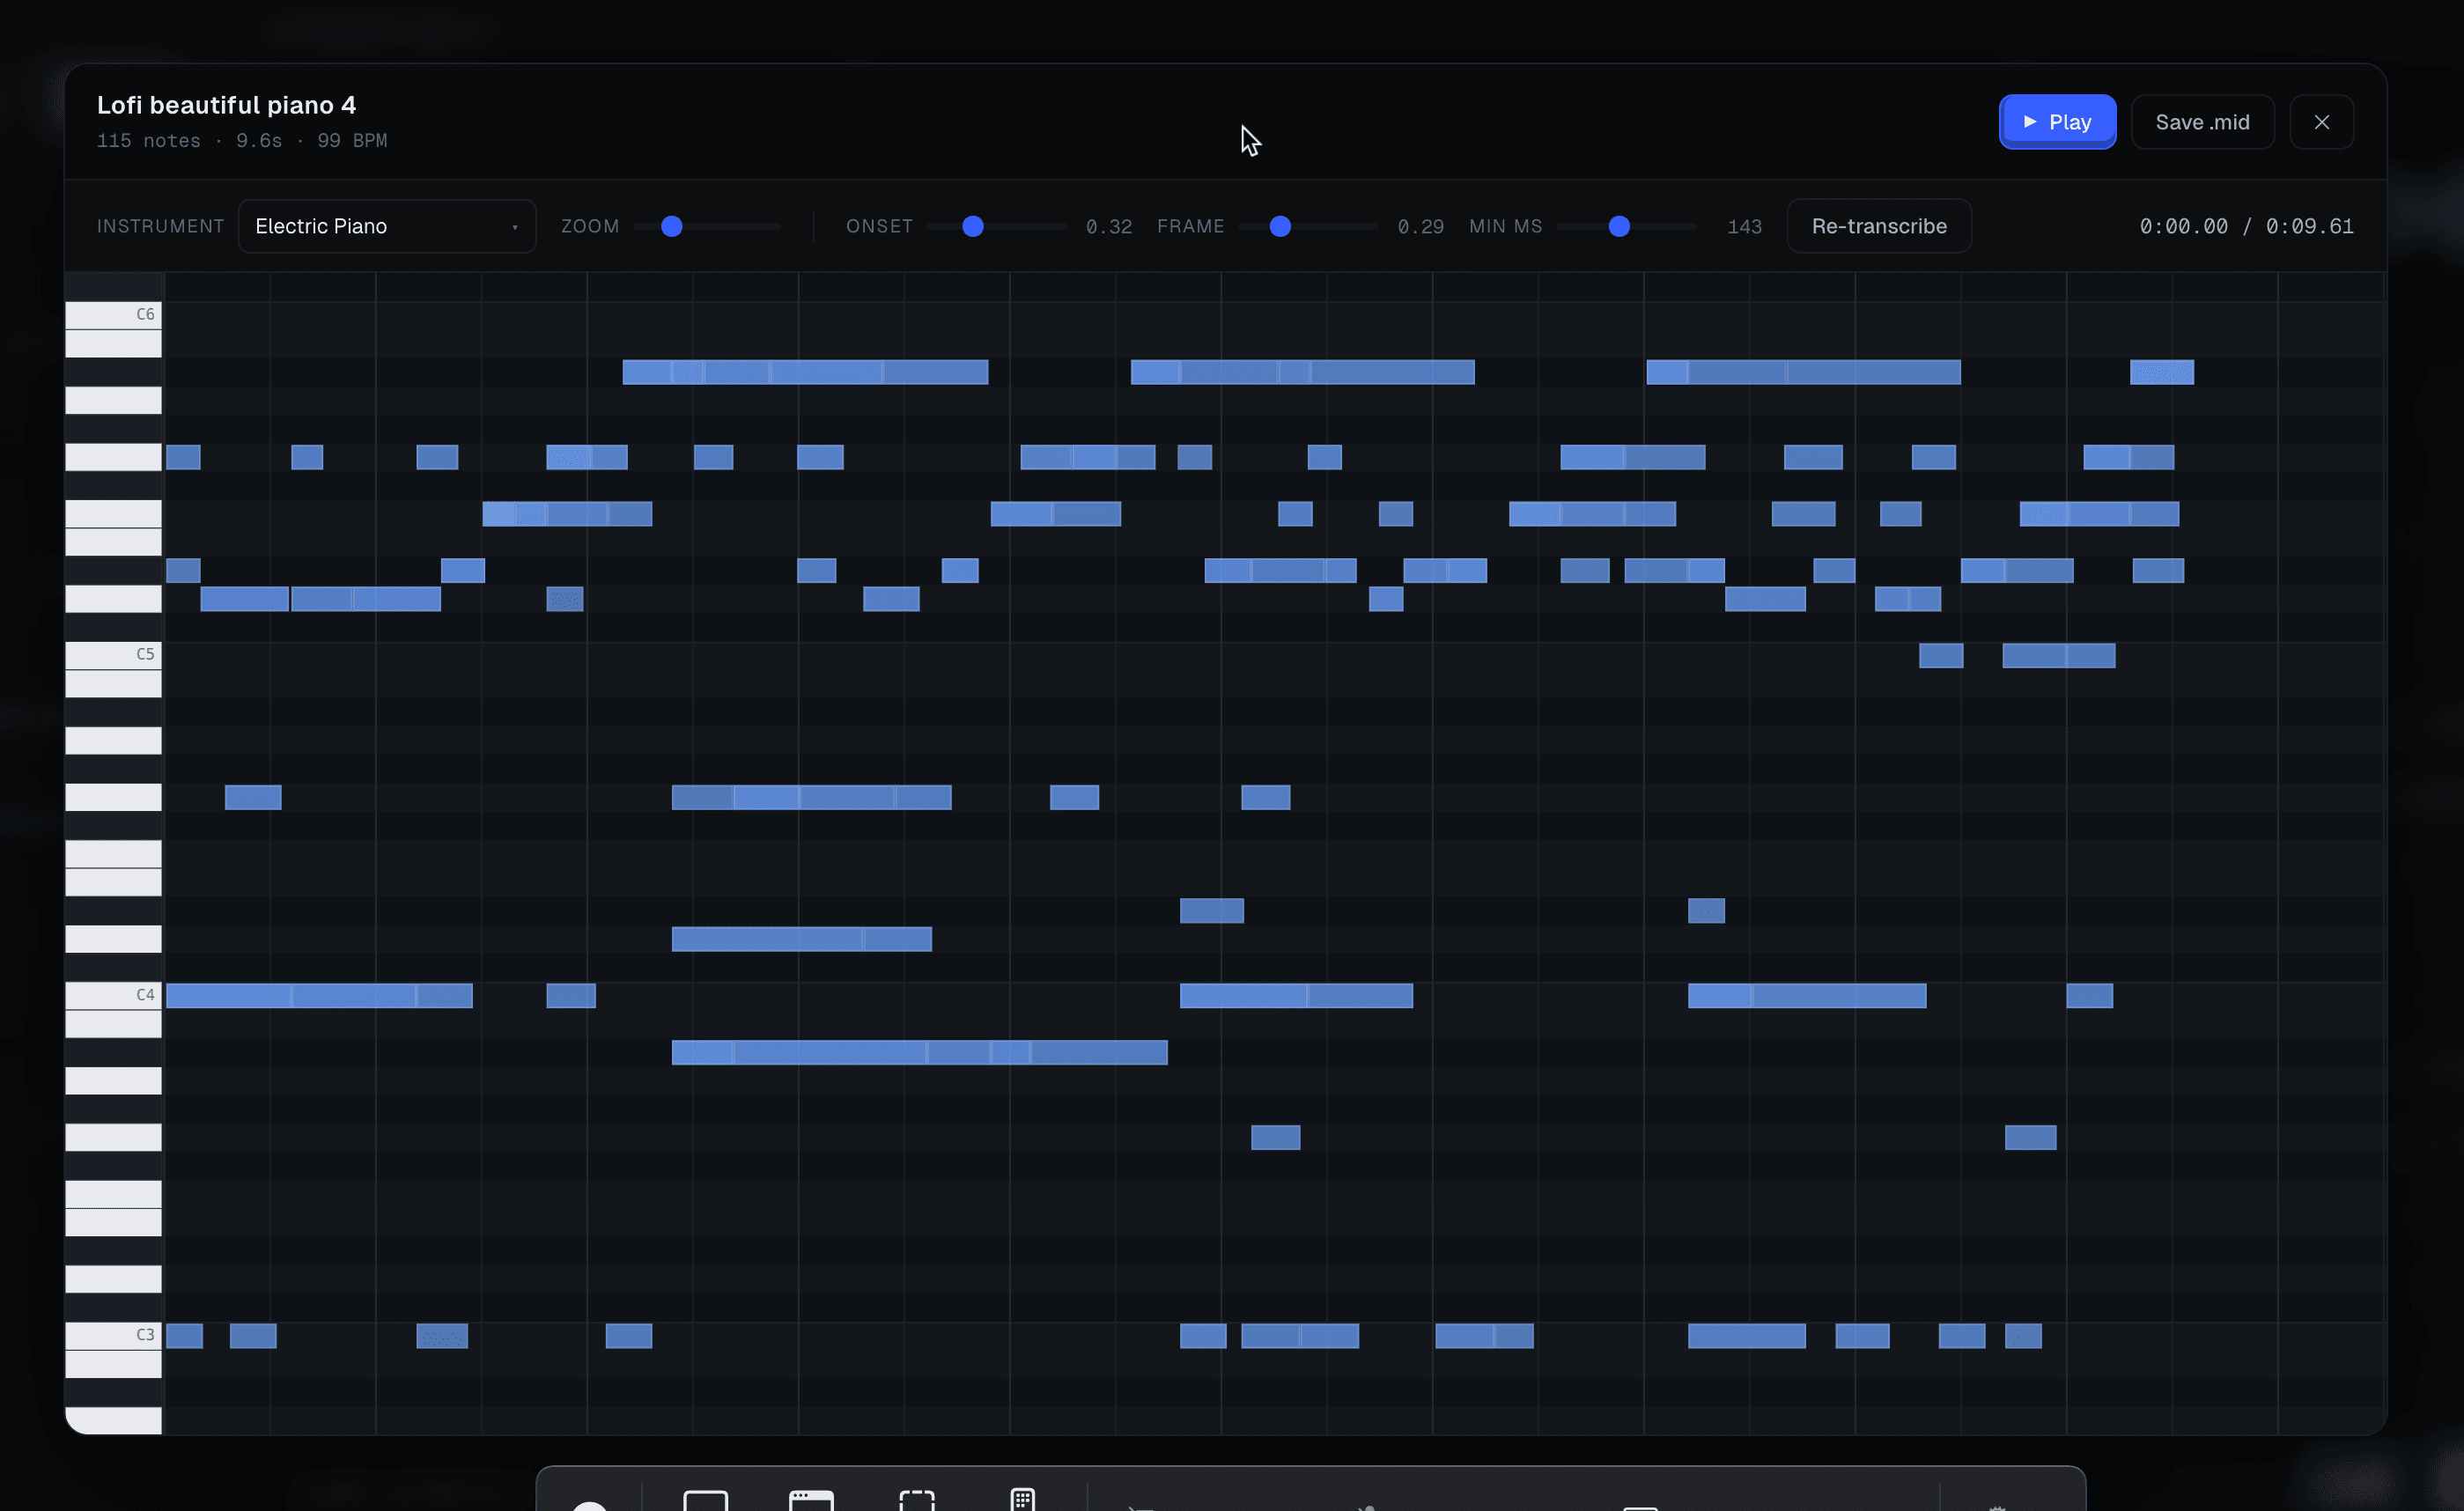Open the Electric Piano instrument dropdown
2464x1511 pixels.
[x=387, y=226]
